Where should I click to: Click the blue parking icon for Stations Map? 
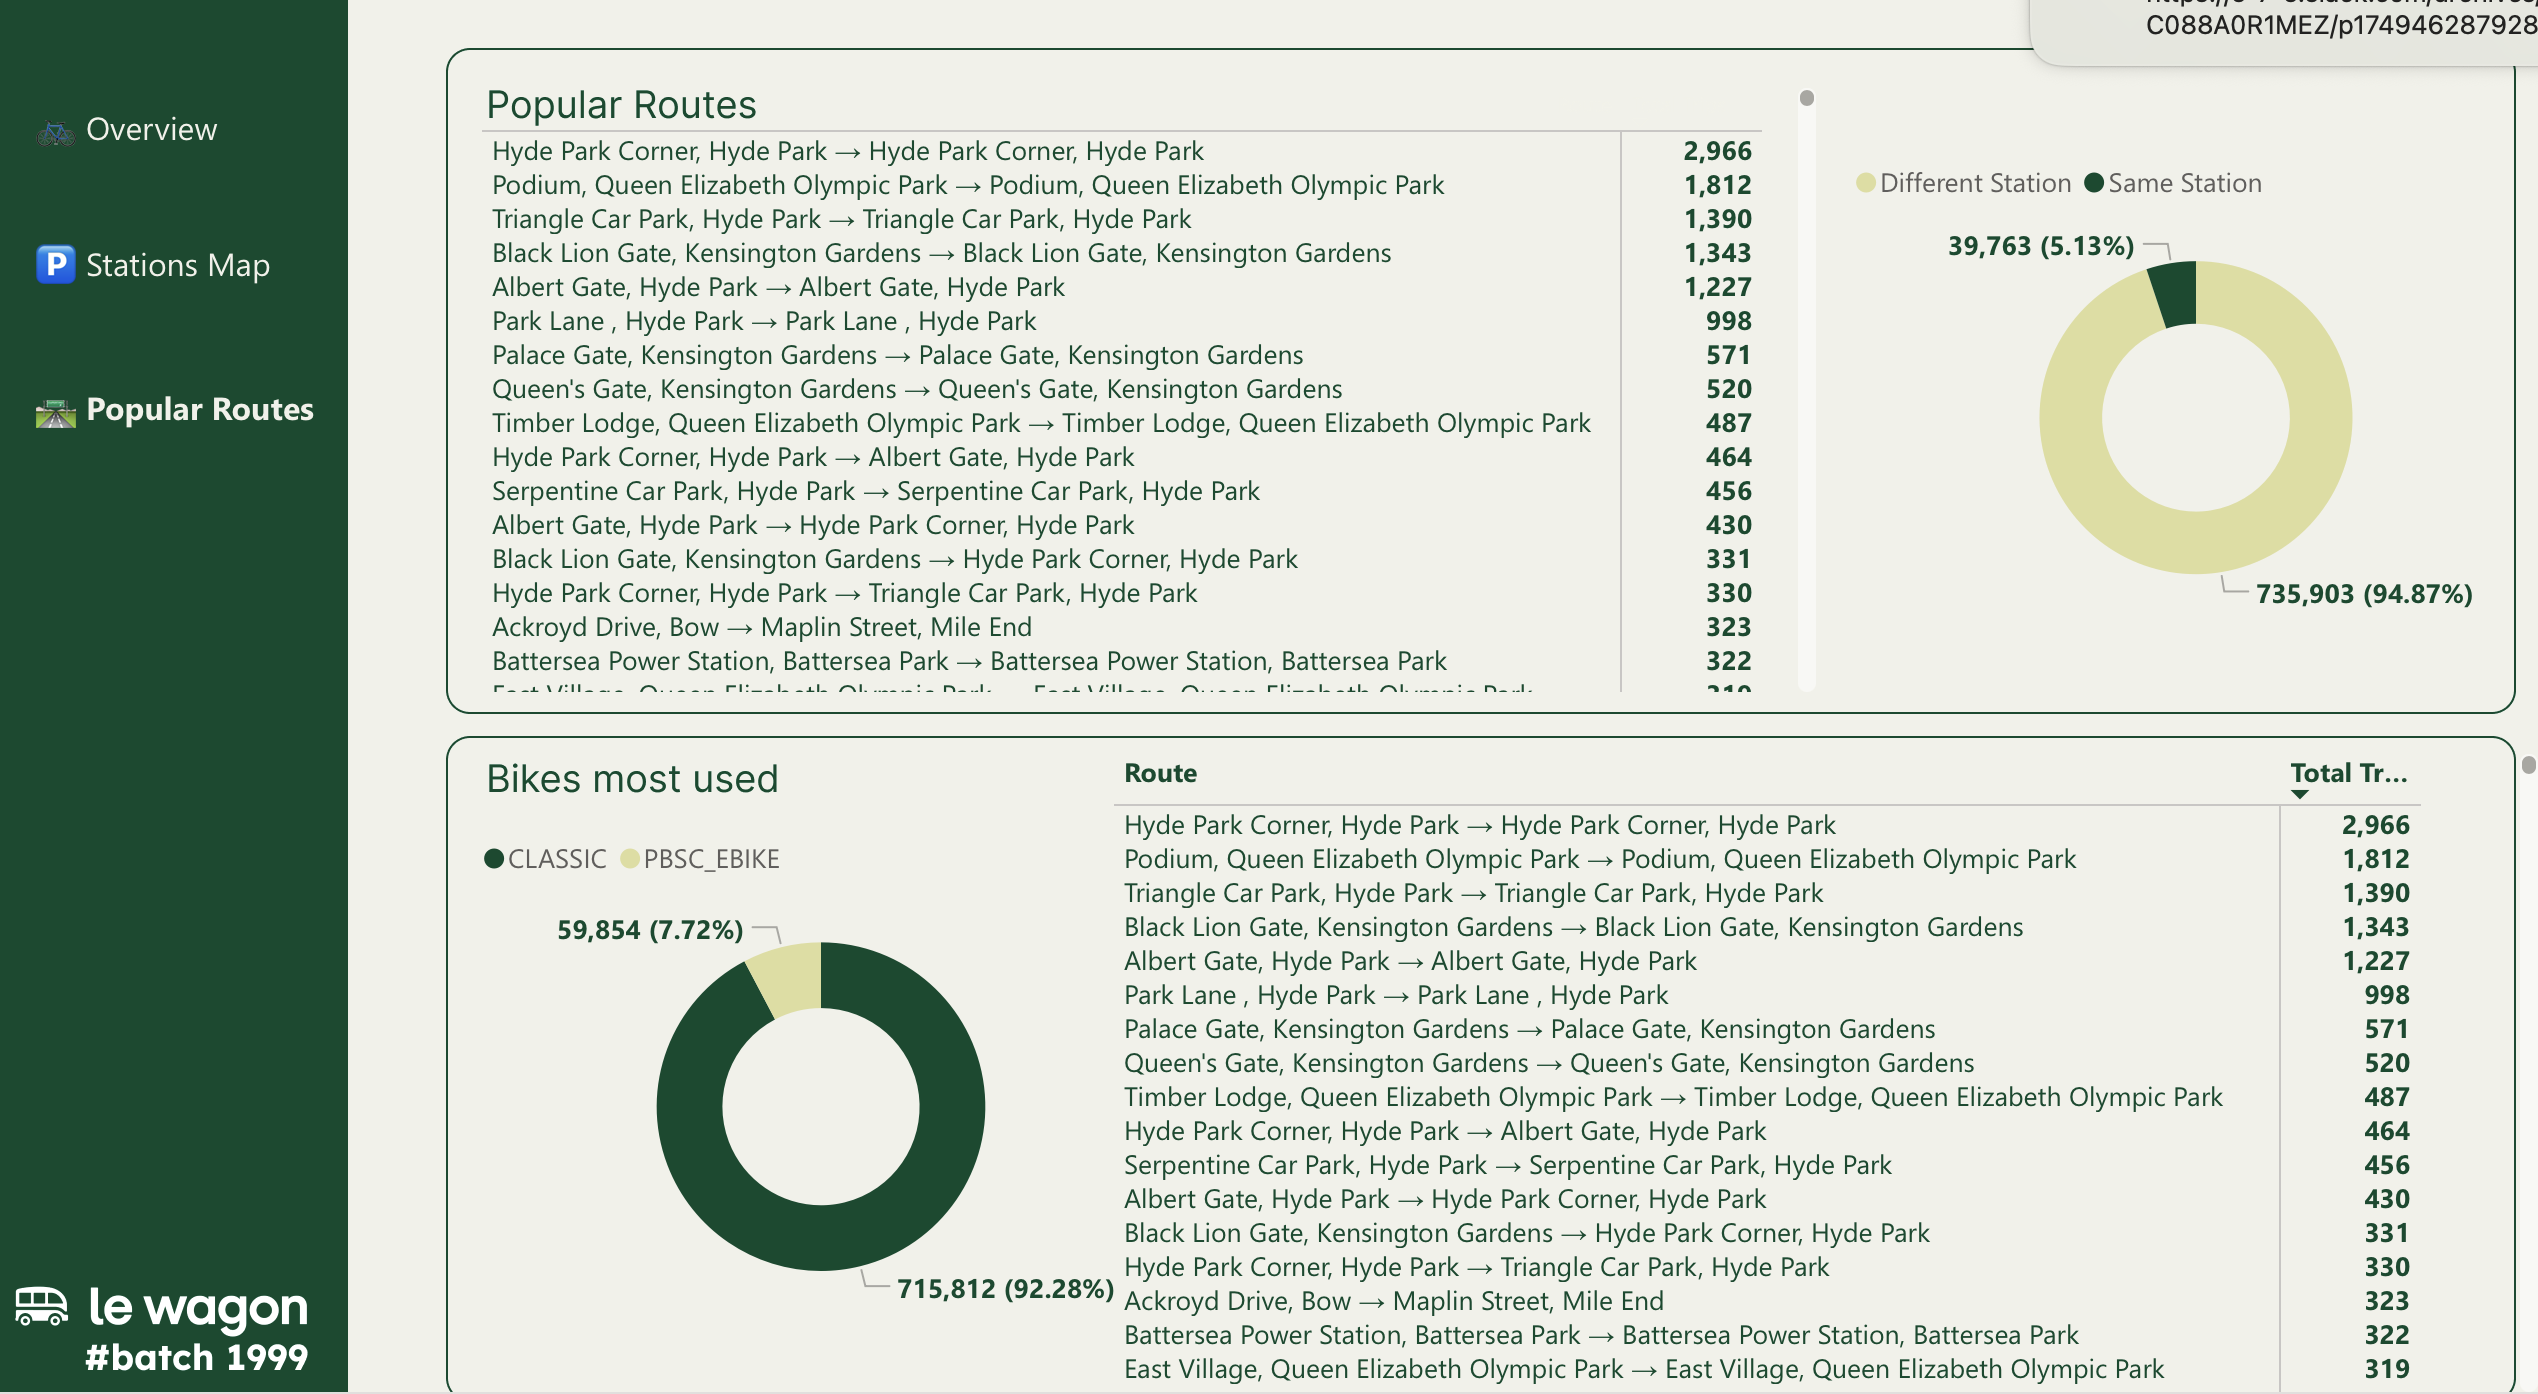click(56, 265)
